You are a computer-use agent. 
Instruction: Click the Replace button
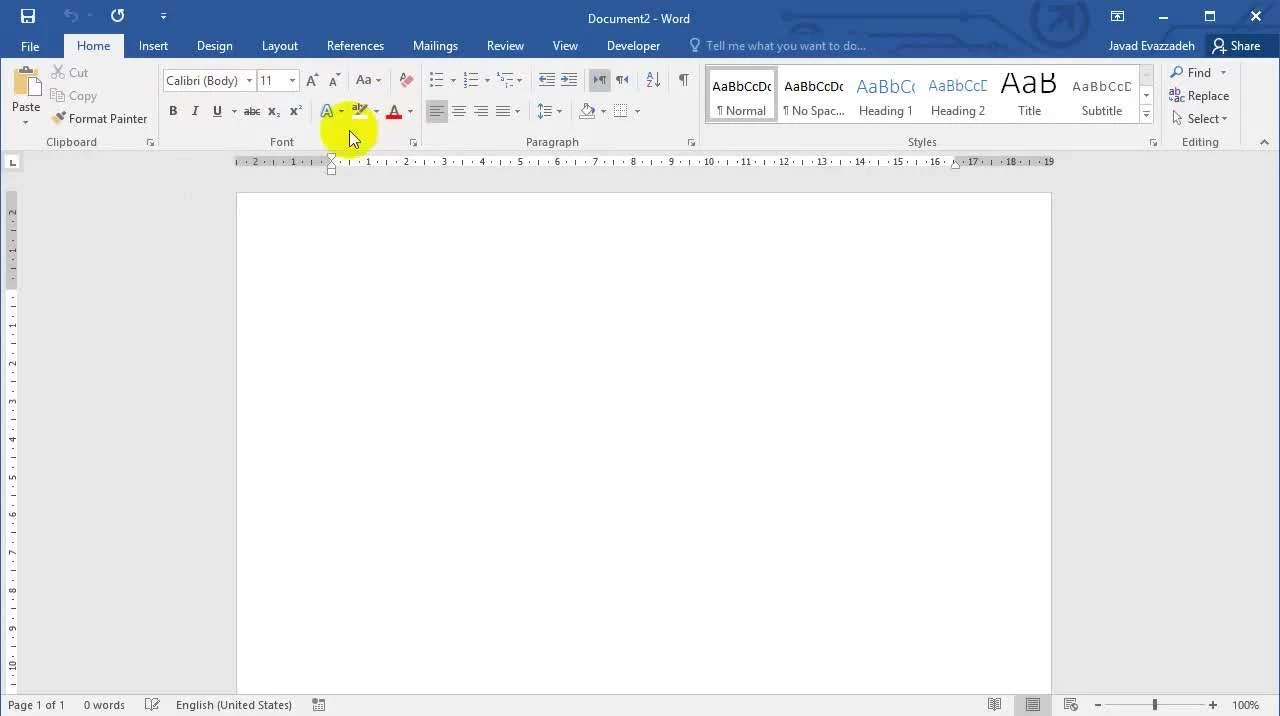pos(1199,96)
